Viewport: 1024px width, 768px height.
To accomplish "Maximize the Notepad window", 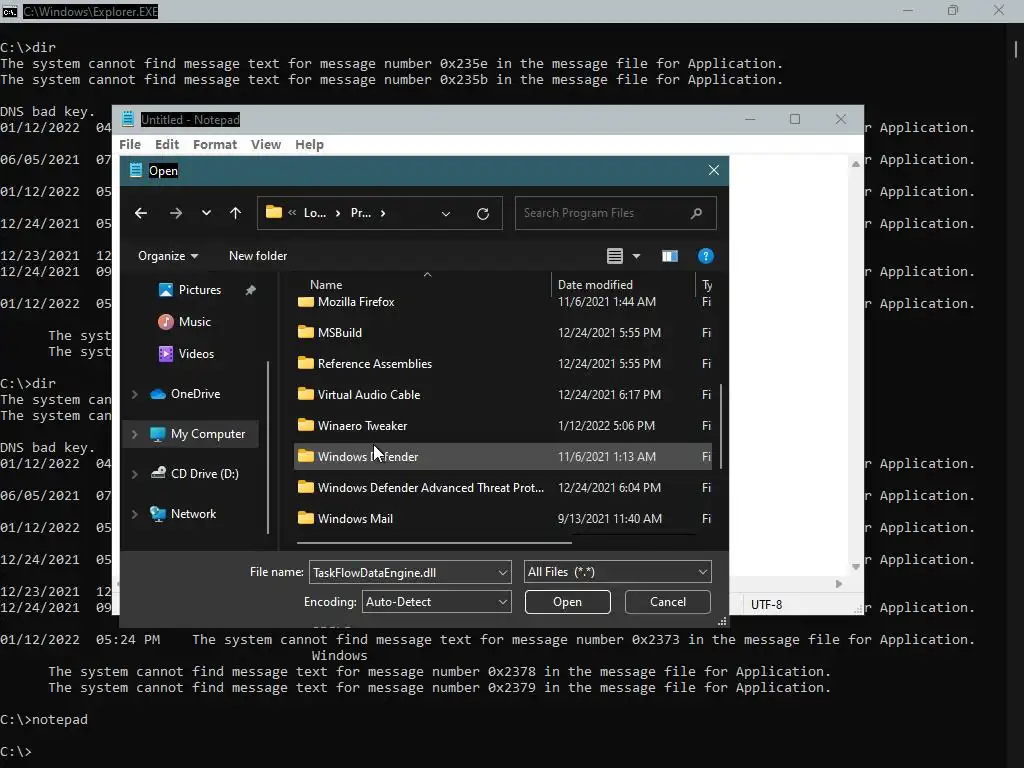I will coord(795,120).
